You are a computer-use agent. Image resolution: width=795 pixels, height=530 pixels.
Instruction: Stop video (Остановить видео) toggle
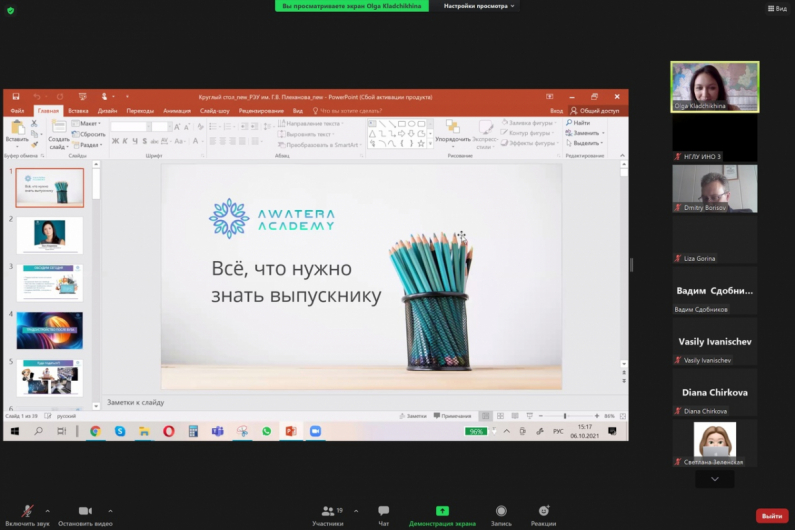(x=85, y=515)
